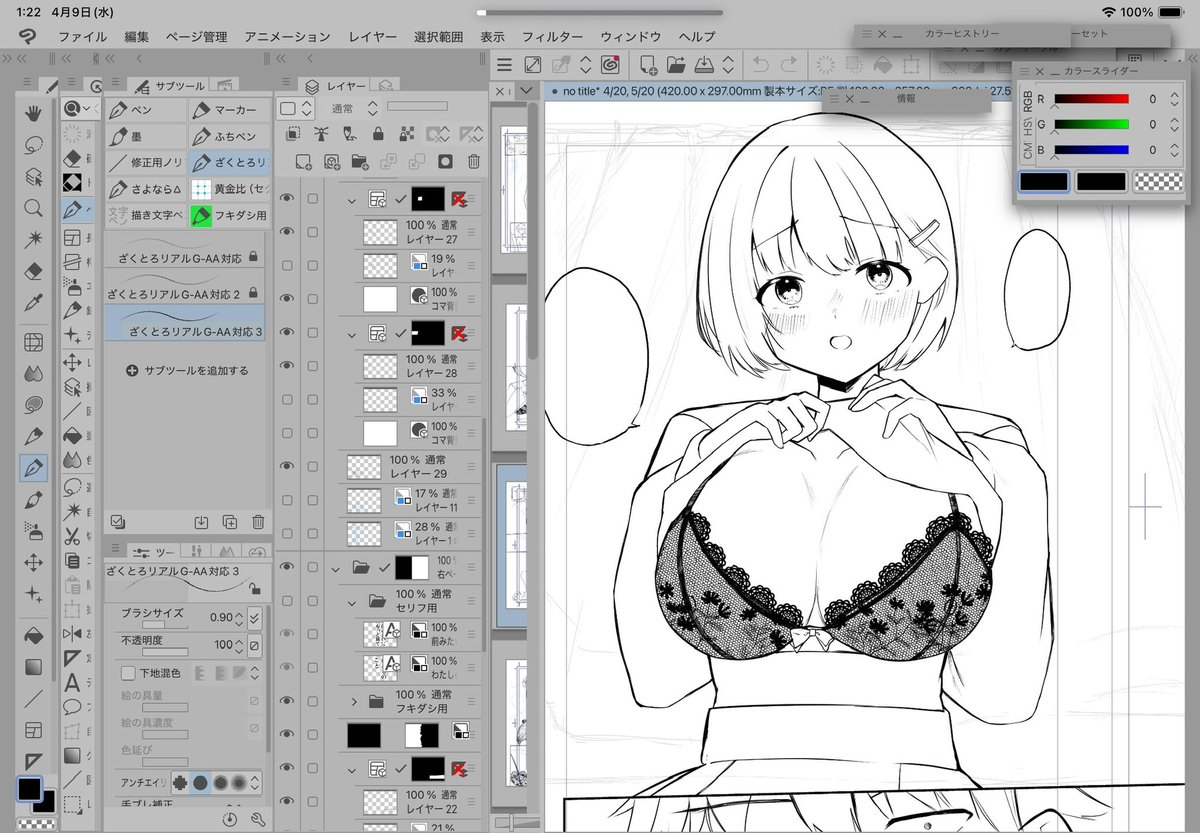Click the new page document icon

648,65
